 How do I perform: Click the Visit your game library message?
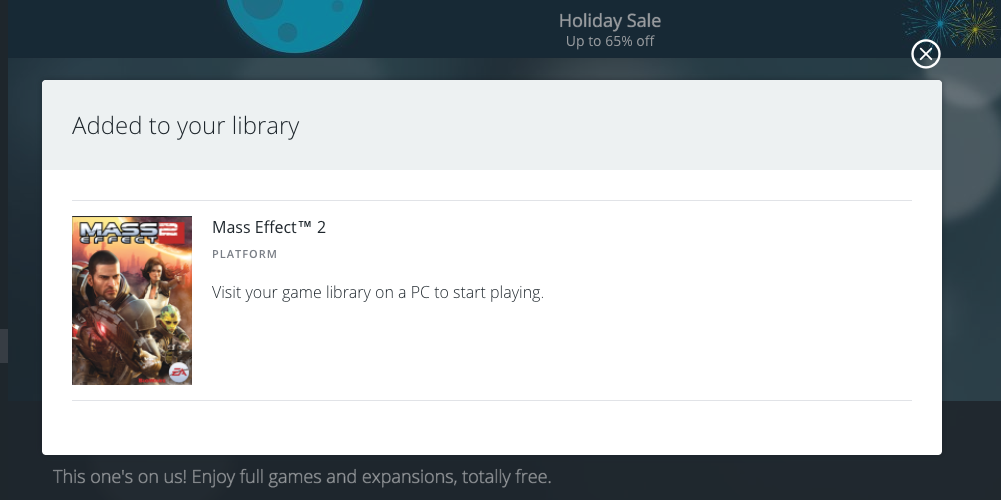coord(377,293)
